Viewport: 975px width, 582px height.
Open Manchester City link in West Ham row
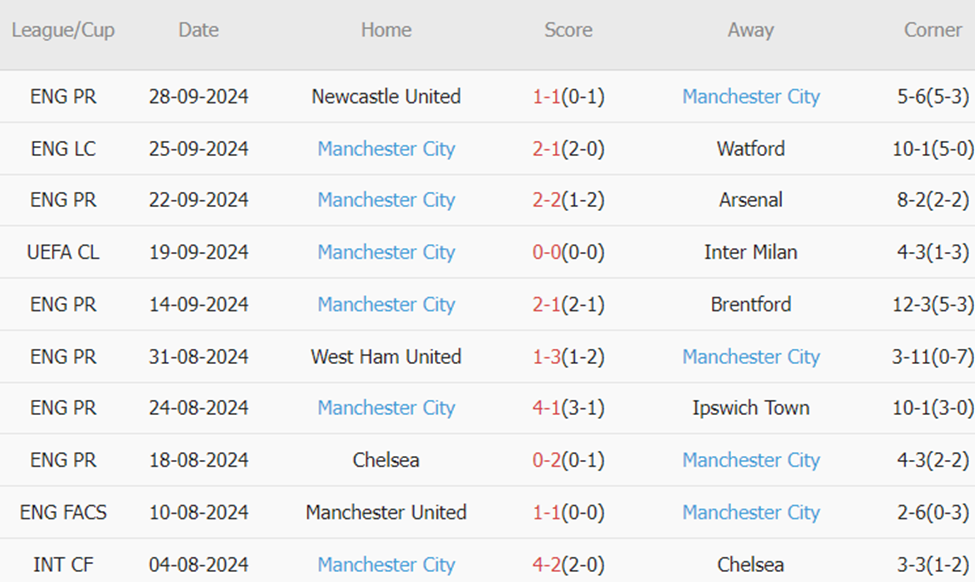point(751,357)
